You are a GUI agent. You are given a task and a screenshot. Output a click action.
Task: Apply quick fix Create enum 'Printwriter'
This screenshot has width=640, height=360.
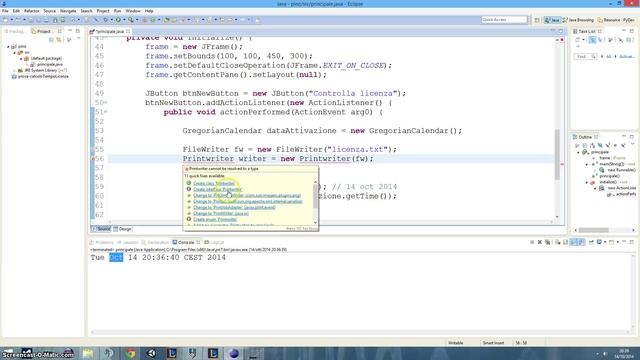coord(215,220)
